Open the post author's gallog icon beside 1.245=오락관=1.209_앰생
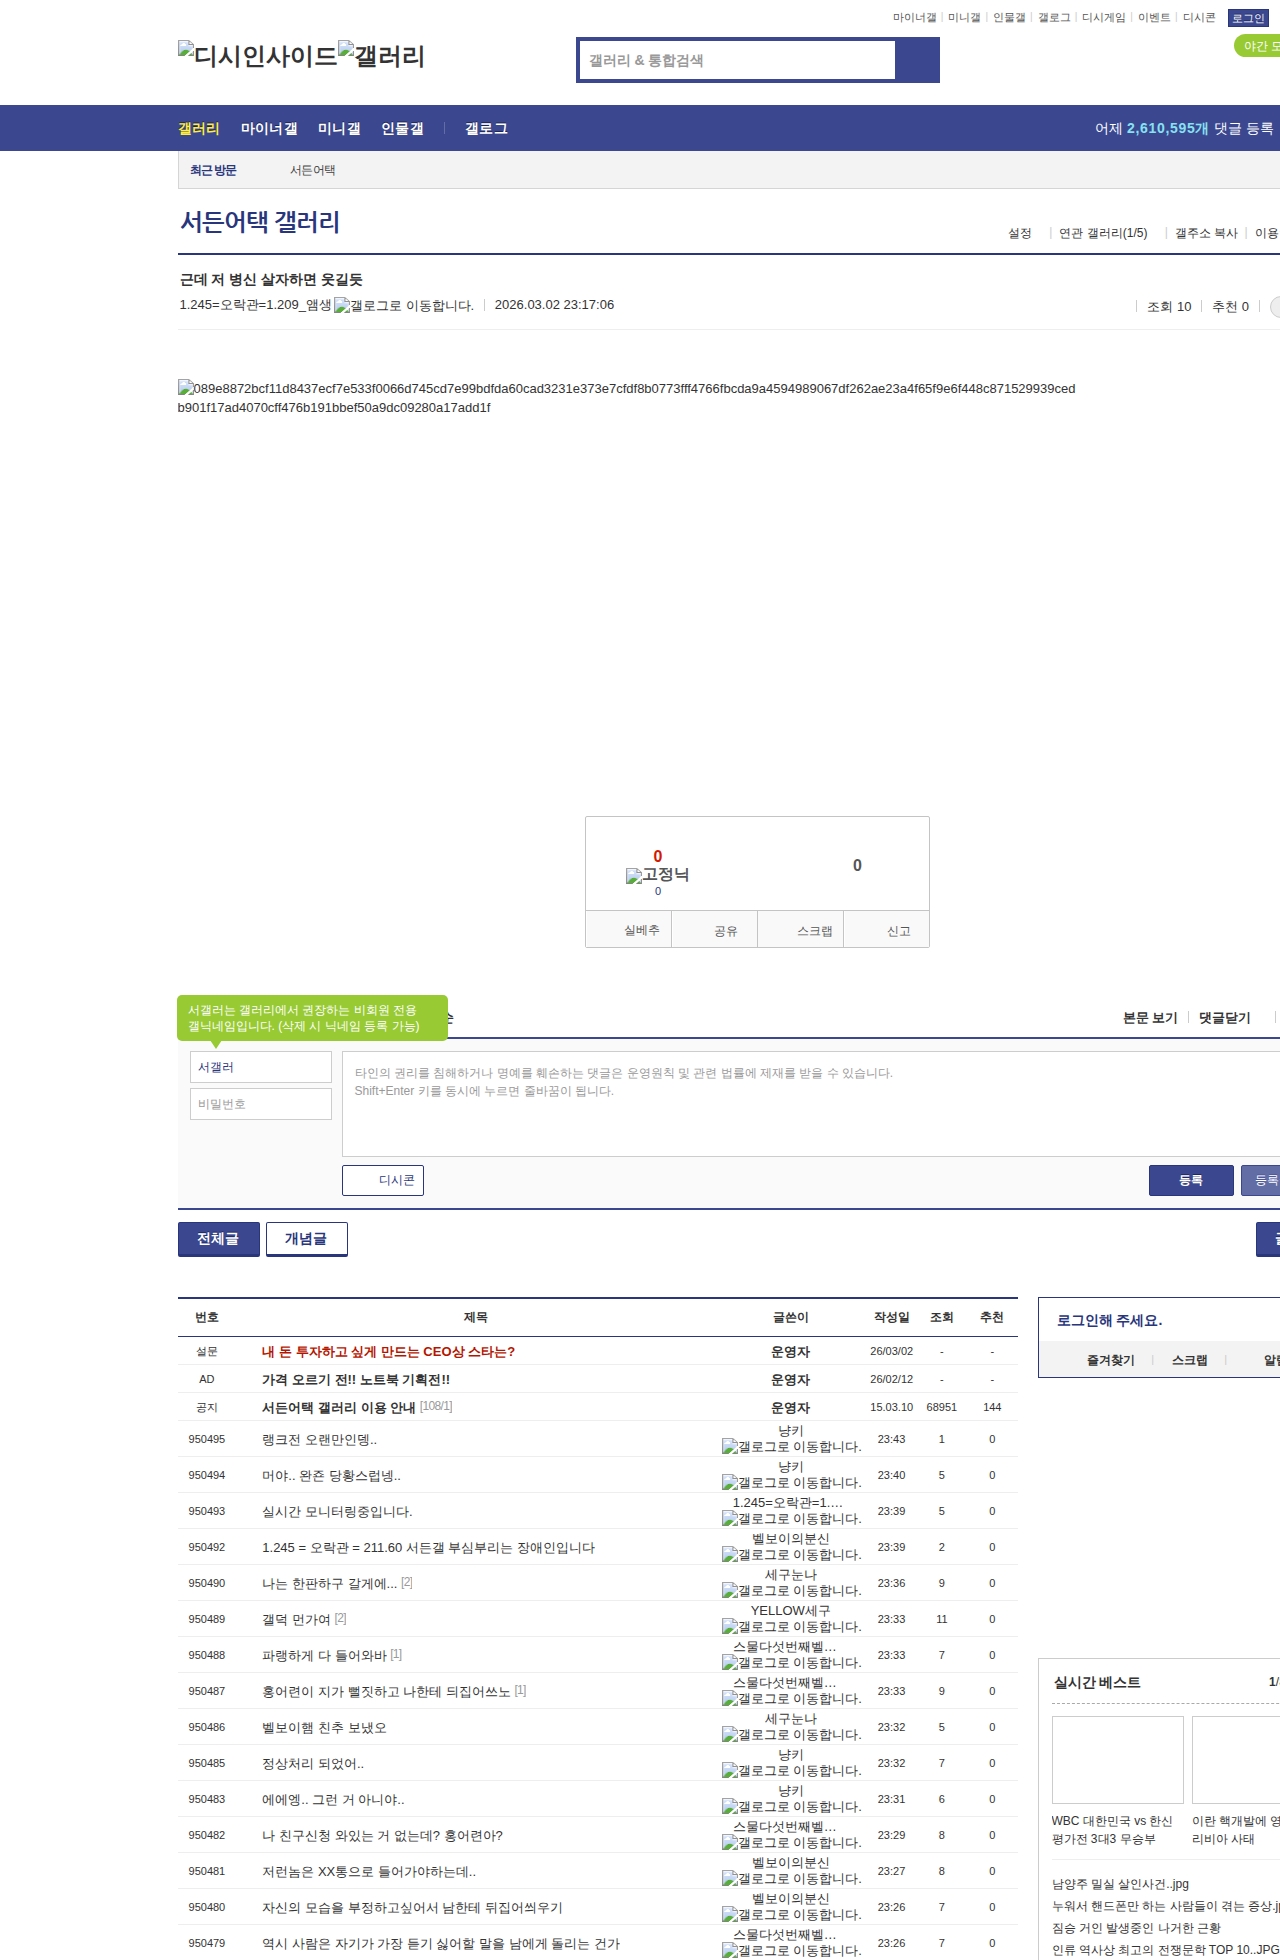1280x1960 pixels. pos(404,306)
